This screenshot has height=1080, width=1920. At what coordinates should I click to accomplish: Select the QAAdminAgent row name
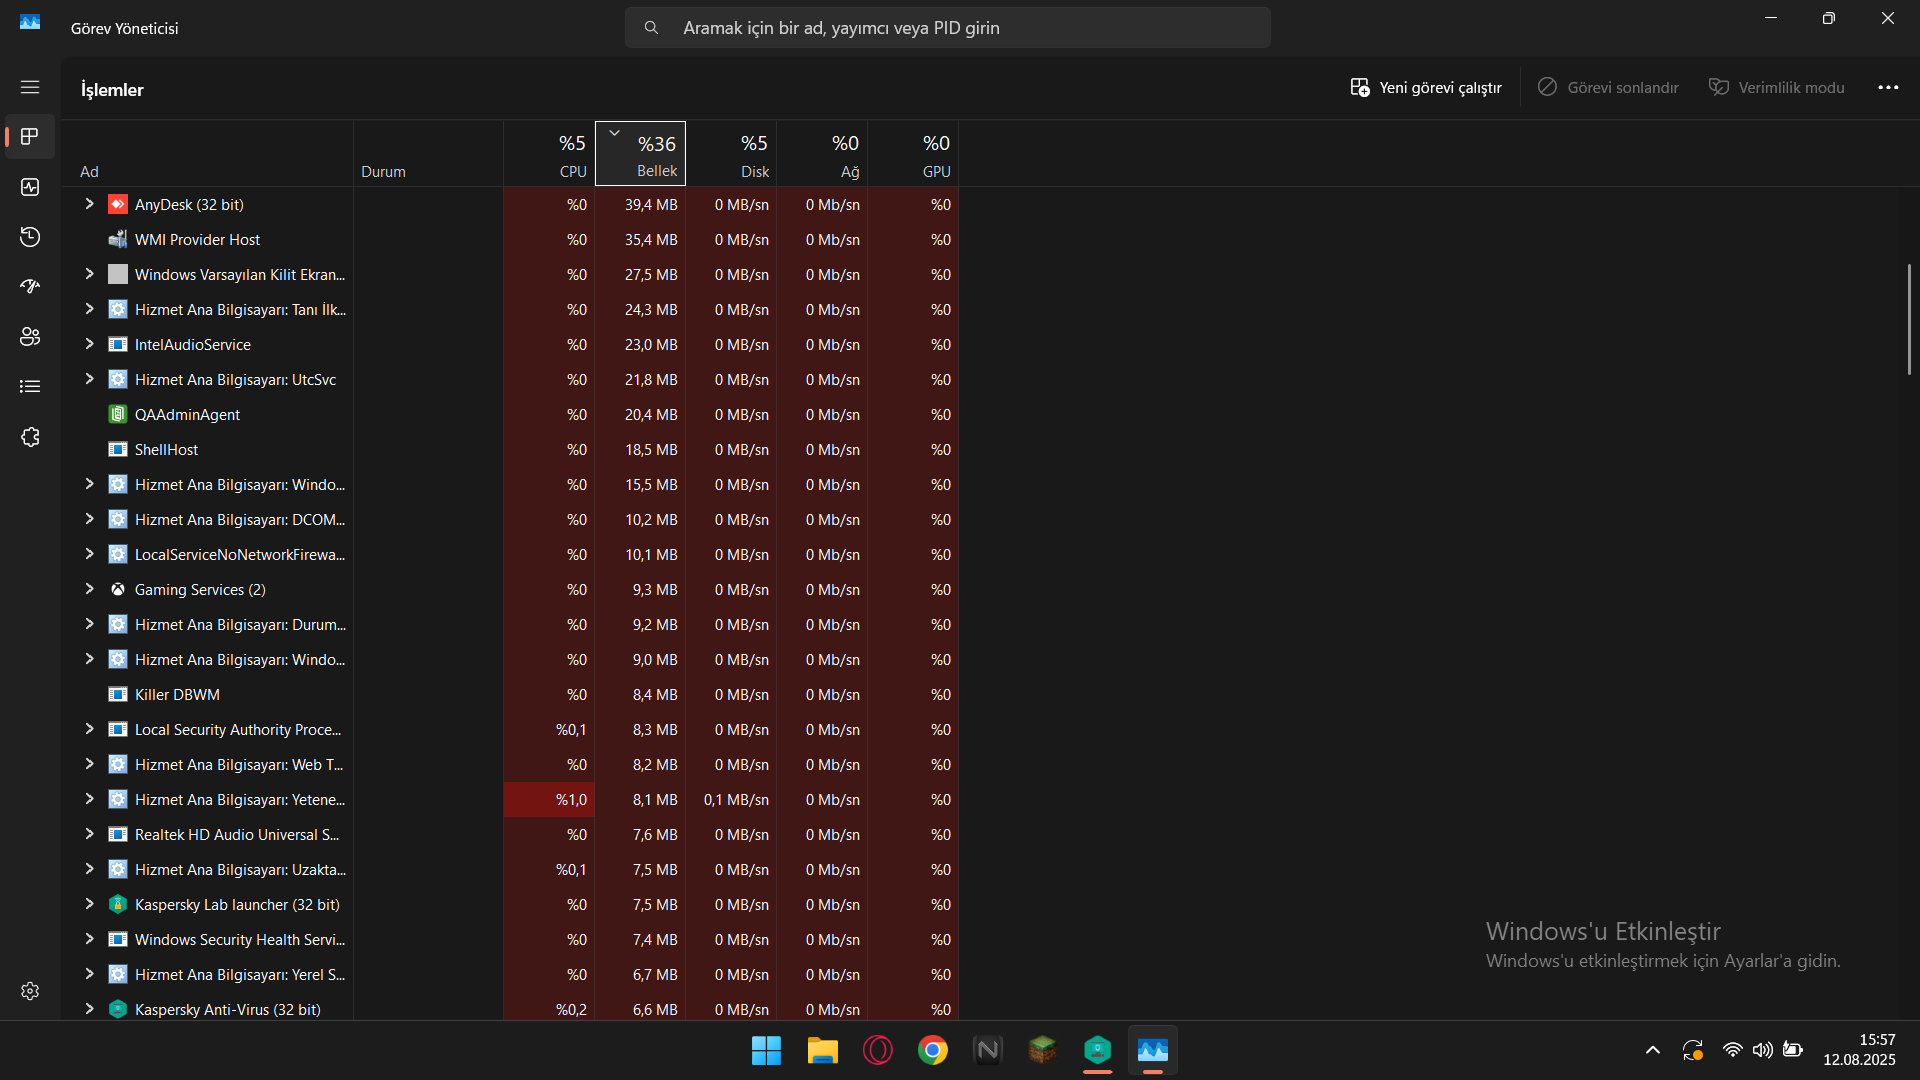(x=187, y=414)
